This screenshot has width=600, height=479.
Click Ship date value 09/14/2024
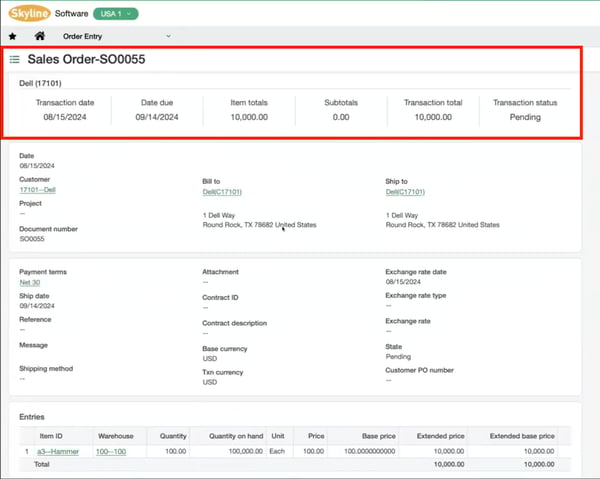[37, 306]
